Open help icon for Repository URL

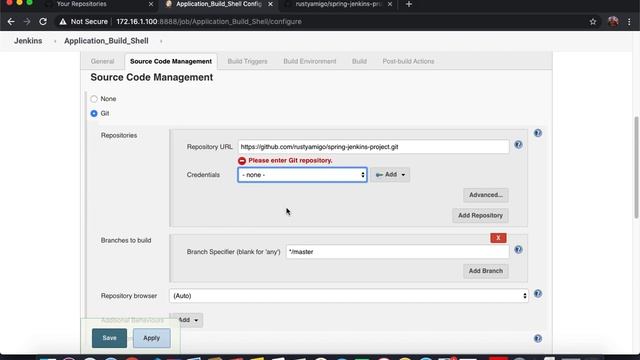coord(518,144)
